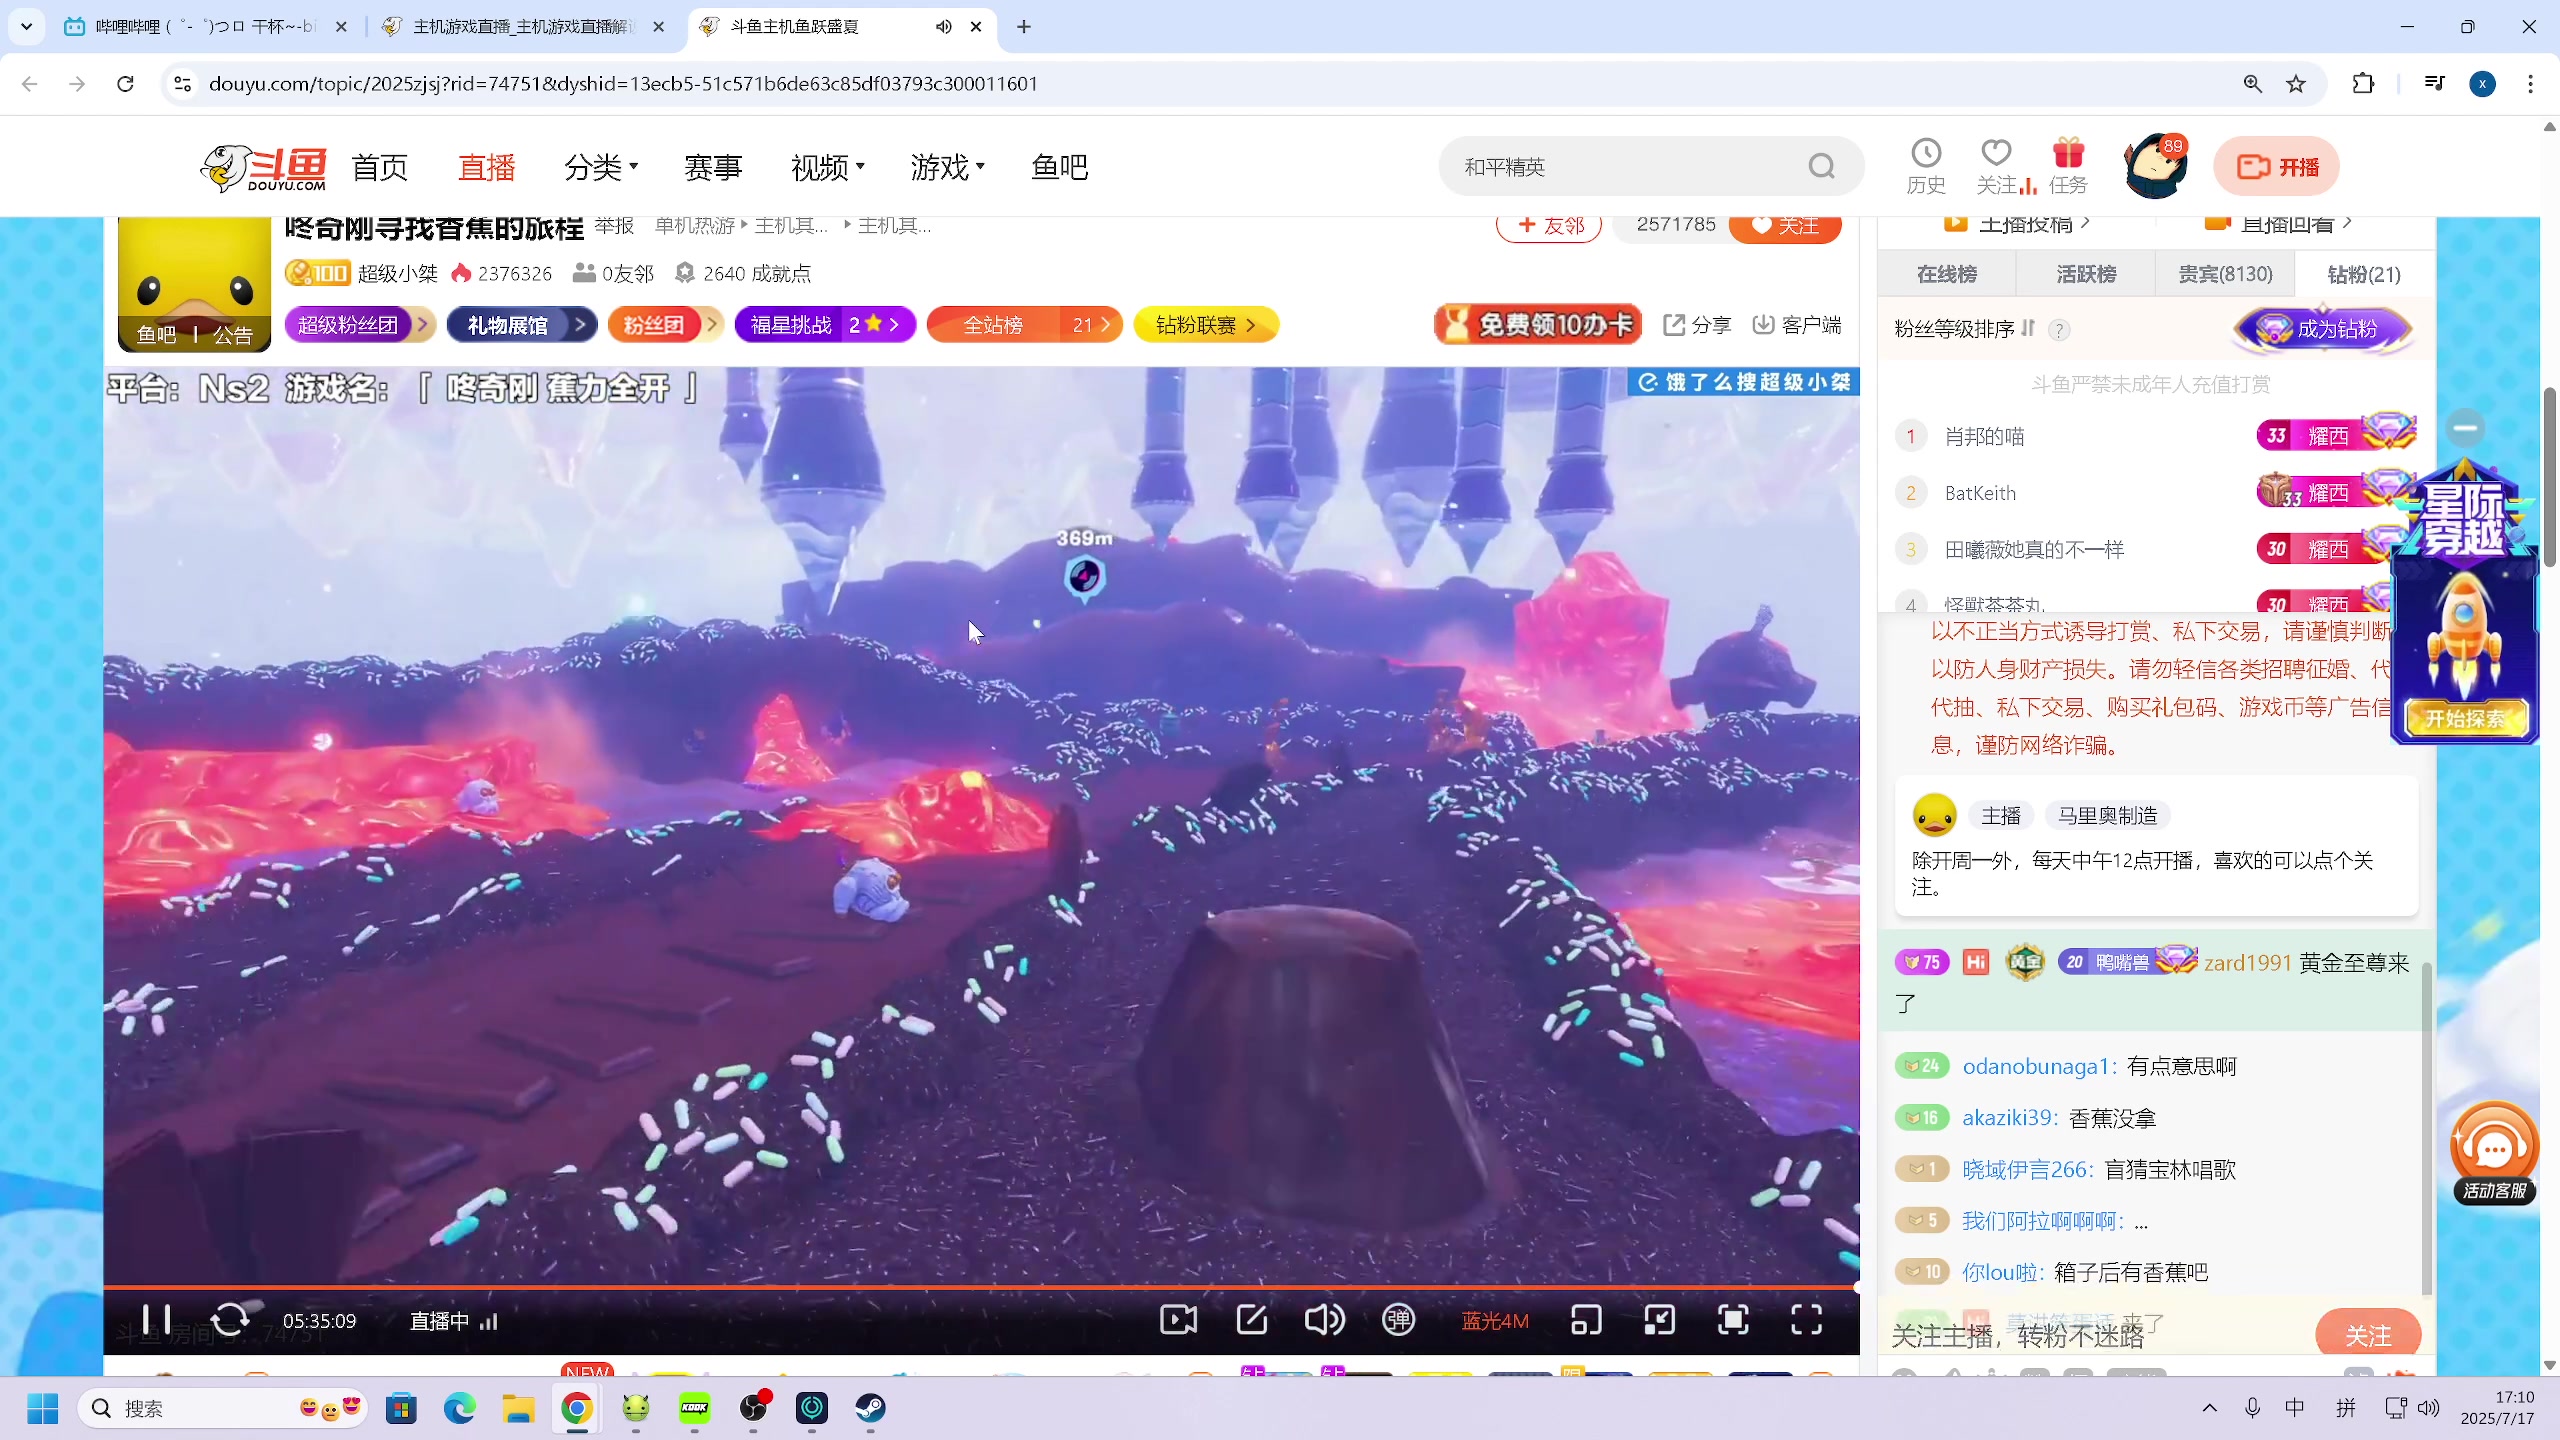Open the 福星挑战 pill
Viewport: 2560px width, 1440px height.
click(x=825, y=325)
